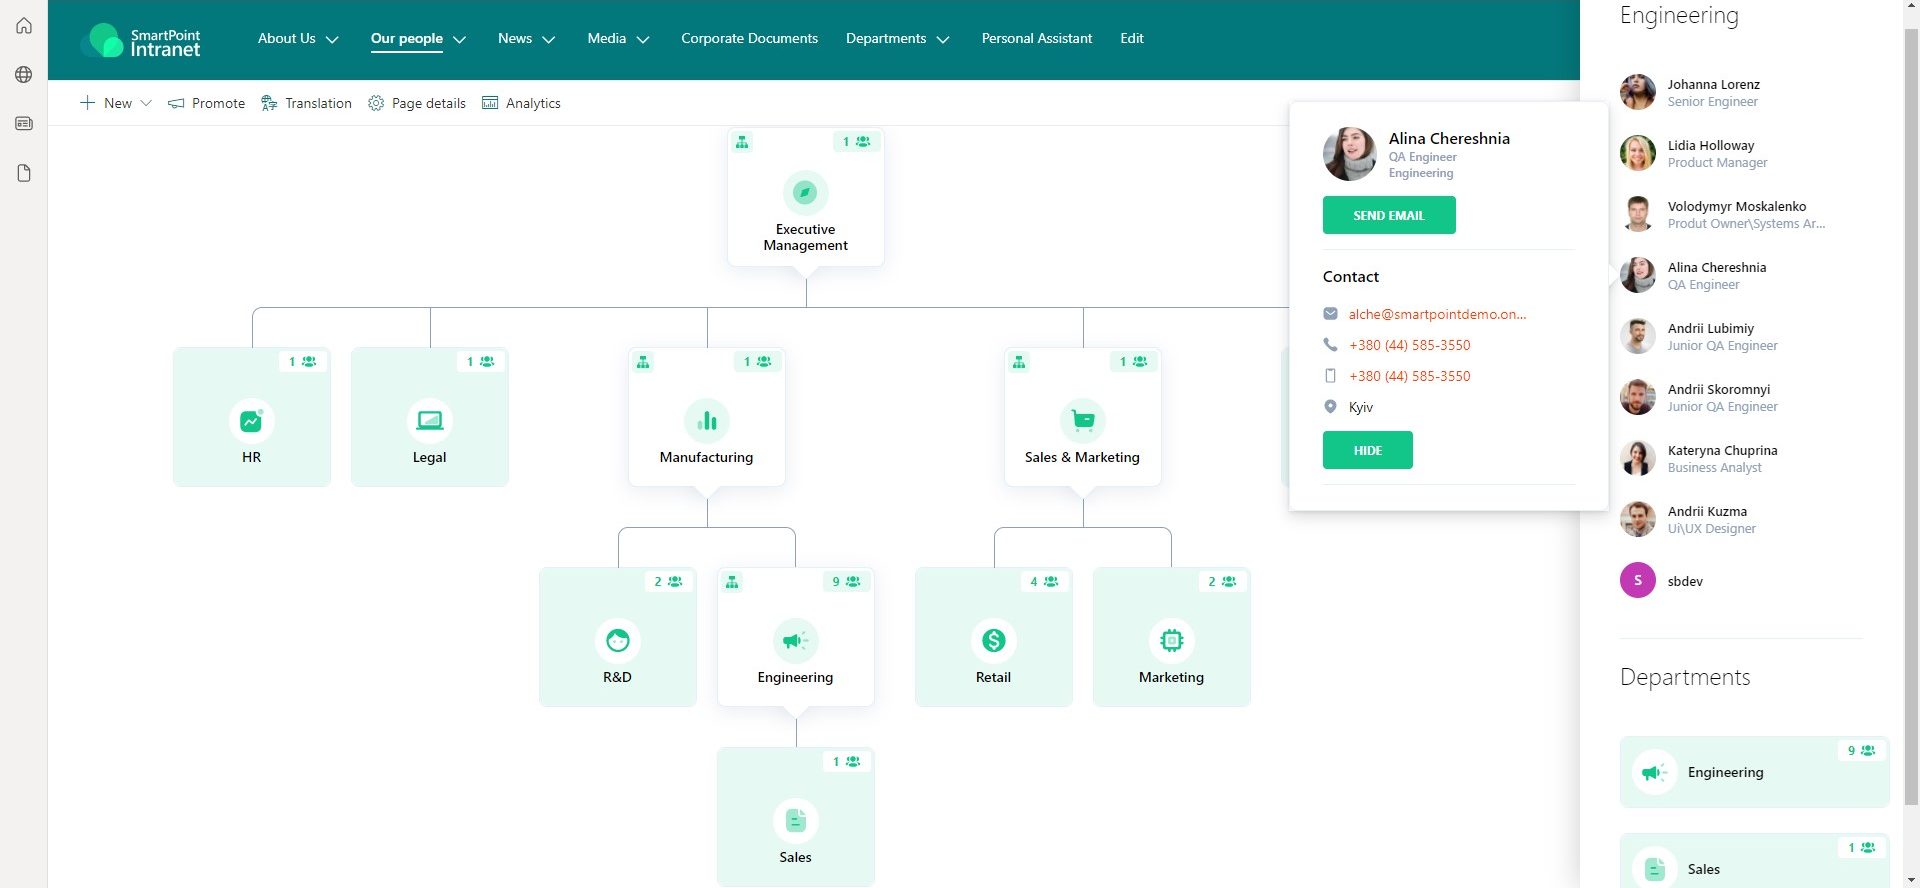
Task: Open the globe icon in left sidebar
Action: pos(24,75)
